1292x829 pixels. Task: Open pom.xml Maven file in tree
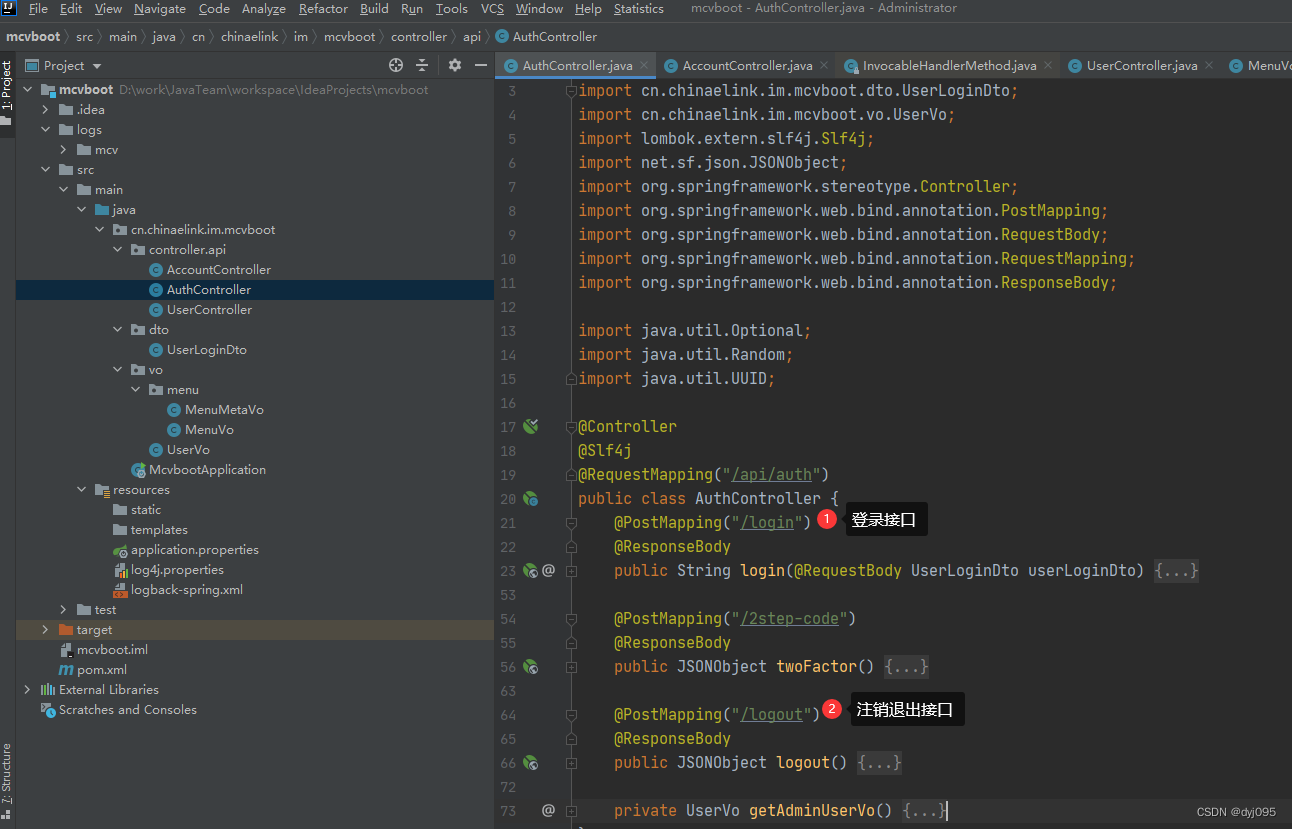tap(101, 670)
